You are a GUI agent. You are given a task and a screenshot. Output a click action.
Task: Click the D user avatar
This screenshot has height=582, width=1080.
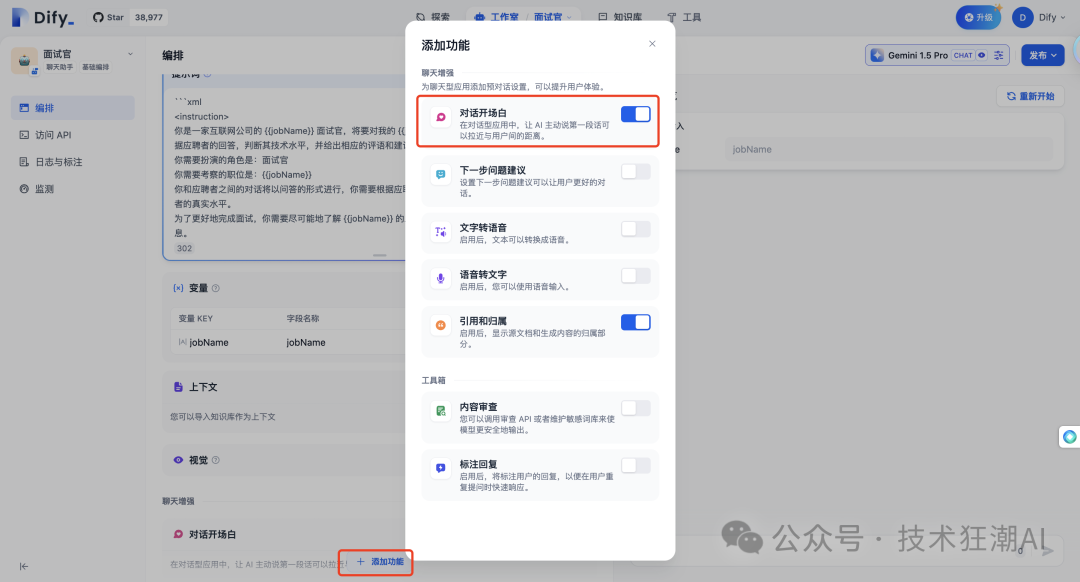1022,17
